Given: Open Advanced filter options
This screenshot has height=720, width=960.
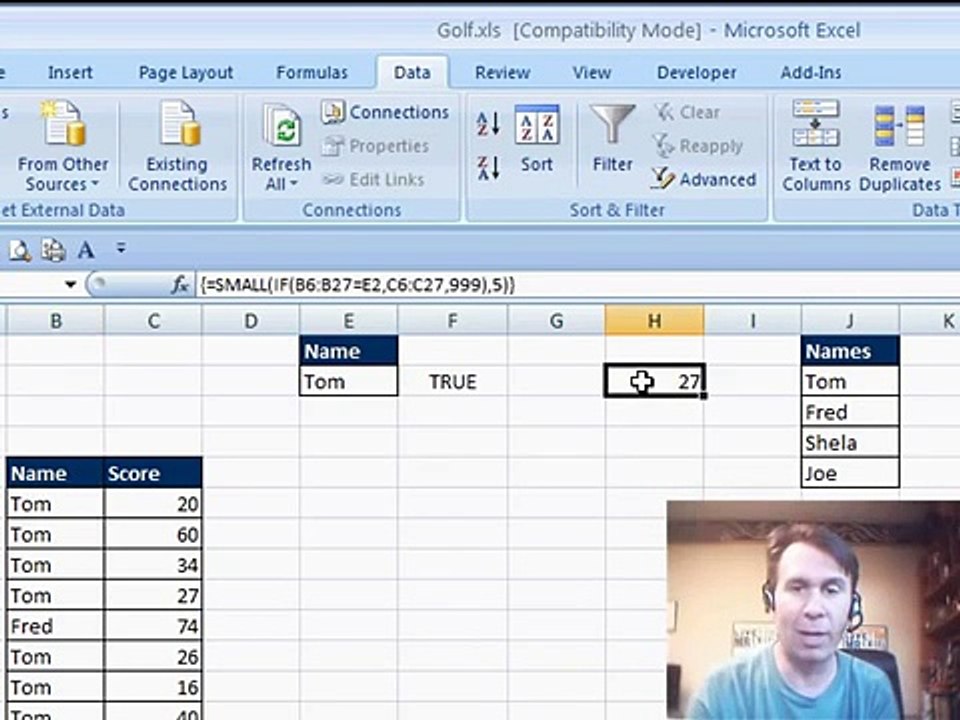Looking at the screenshot, I should pyautogui.click(x=704, y=179).
